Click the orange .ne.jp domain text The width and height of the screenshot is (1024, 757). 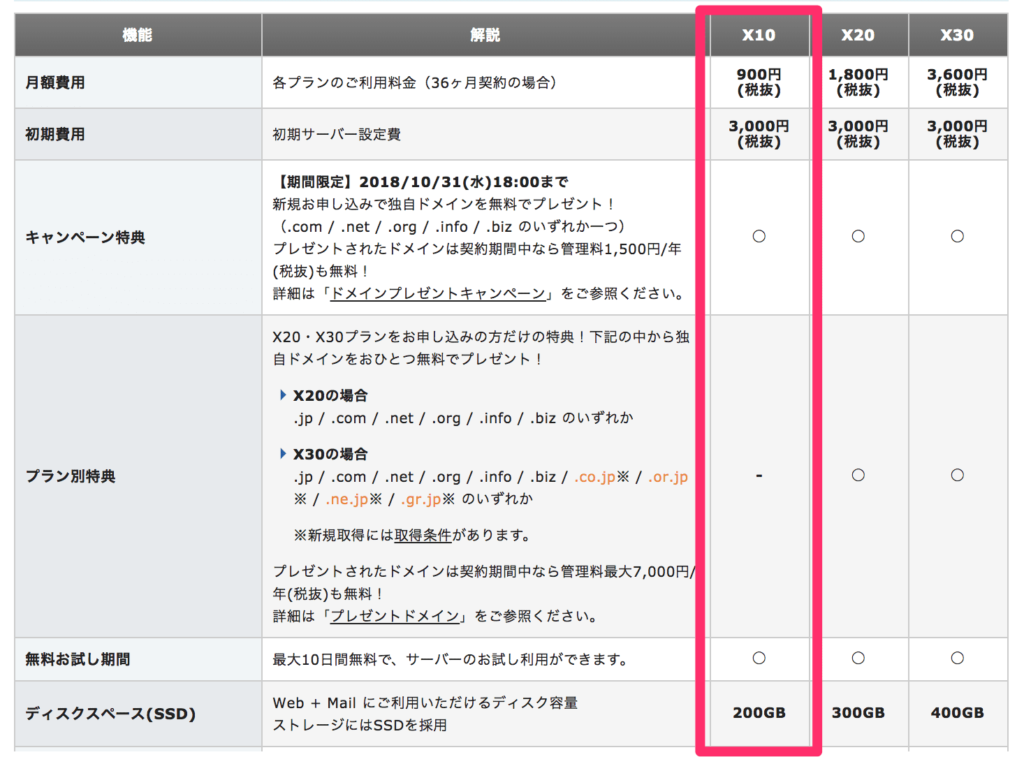coord(347,500)
